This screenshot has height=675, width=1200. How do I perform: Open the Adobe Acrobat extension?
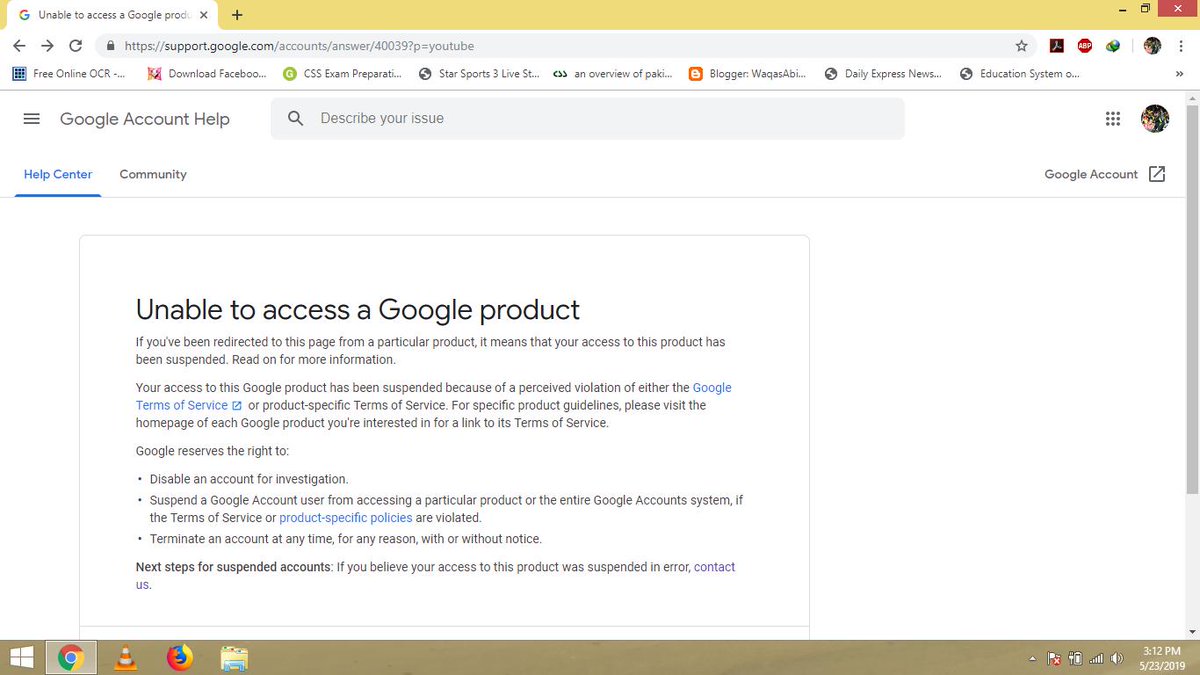[1056, 46]
